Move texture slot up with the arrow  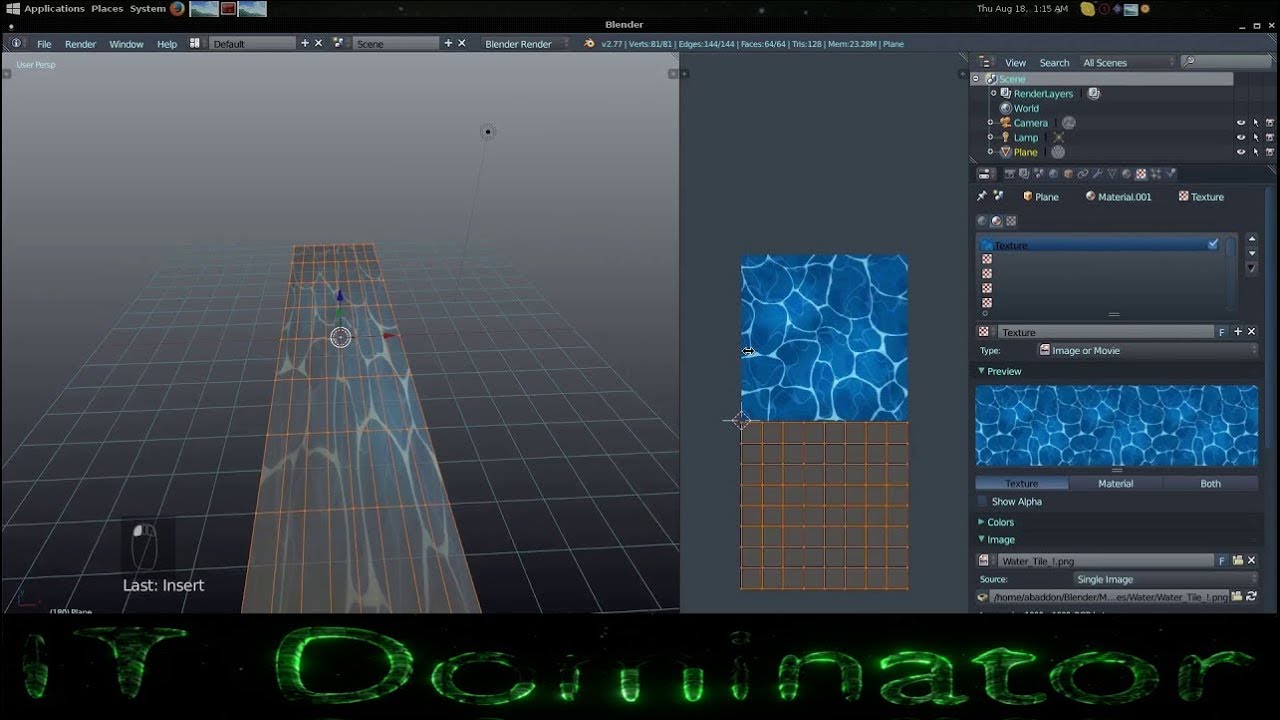[x=1251, y=240]
